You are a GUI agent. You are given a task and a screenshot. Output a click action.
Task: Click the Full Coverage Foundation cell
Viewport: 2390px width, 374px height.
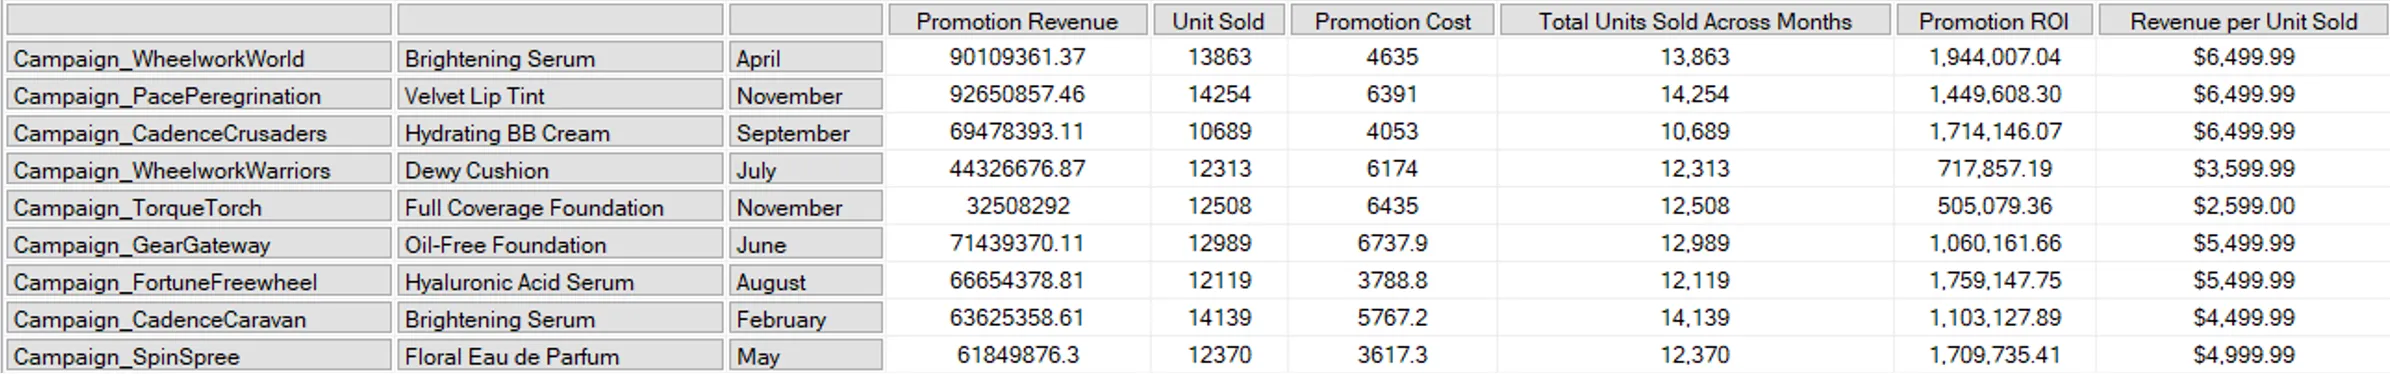point(560,207)
